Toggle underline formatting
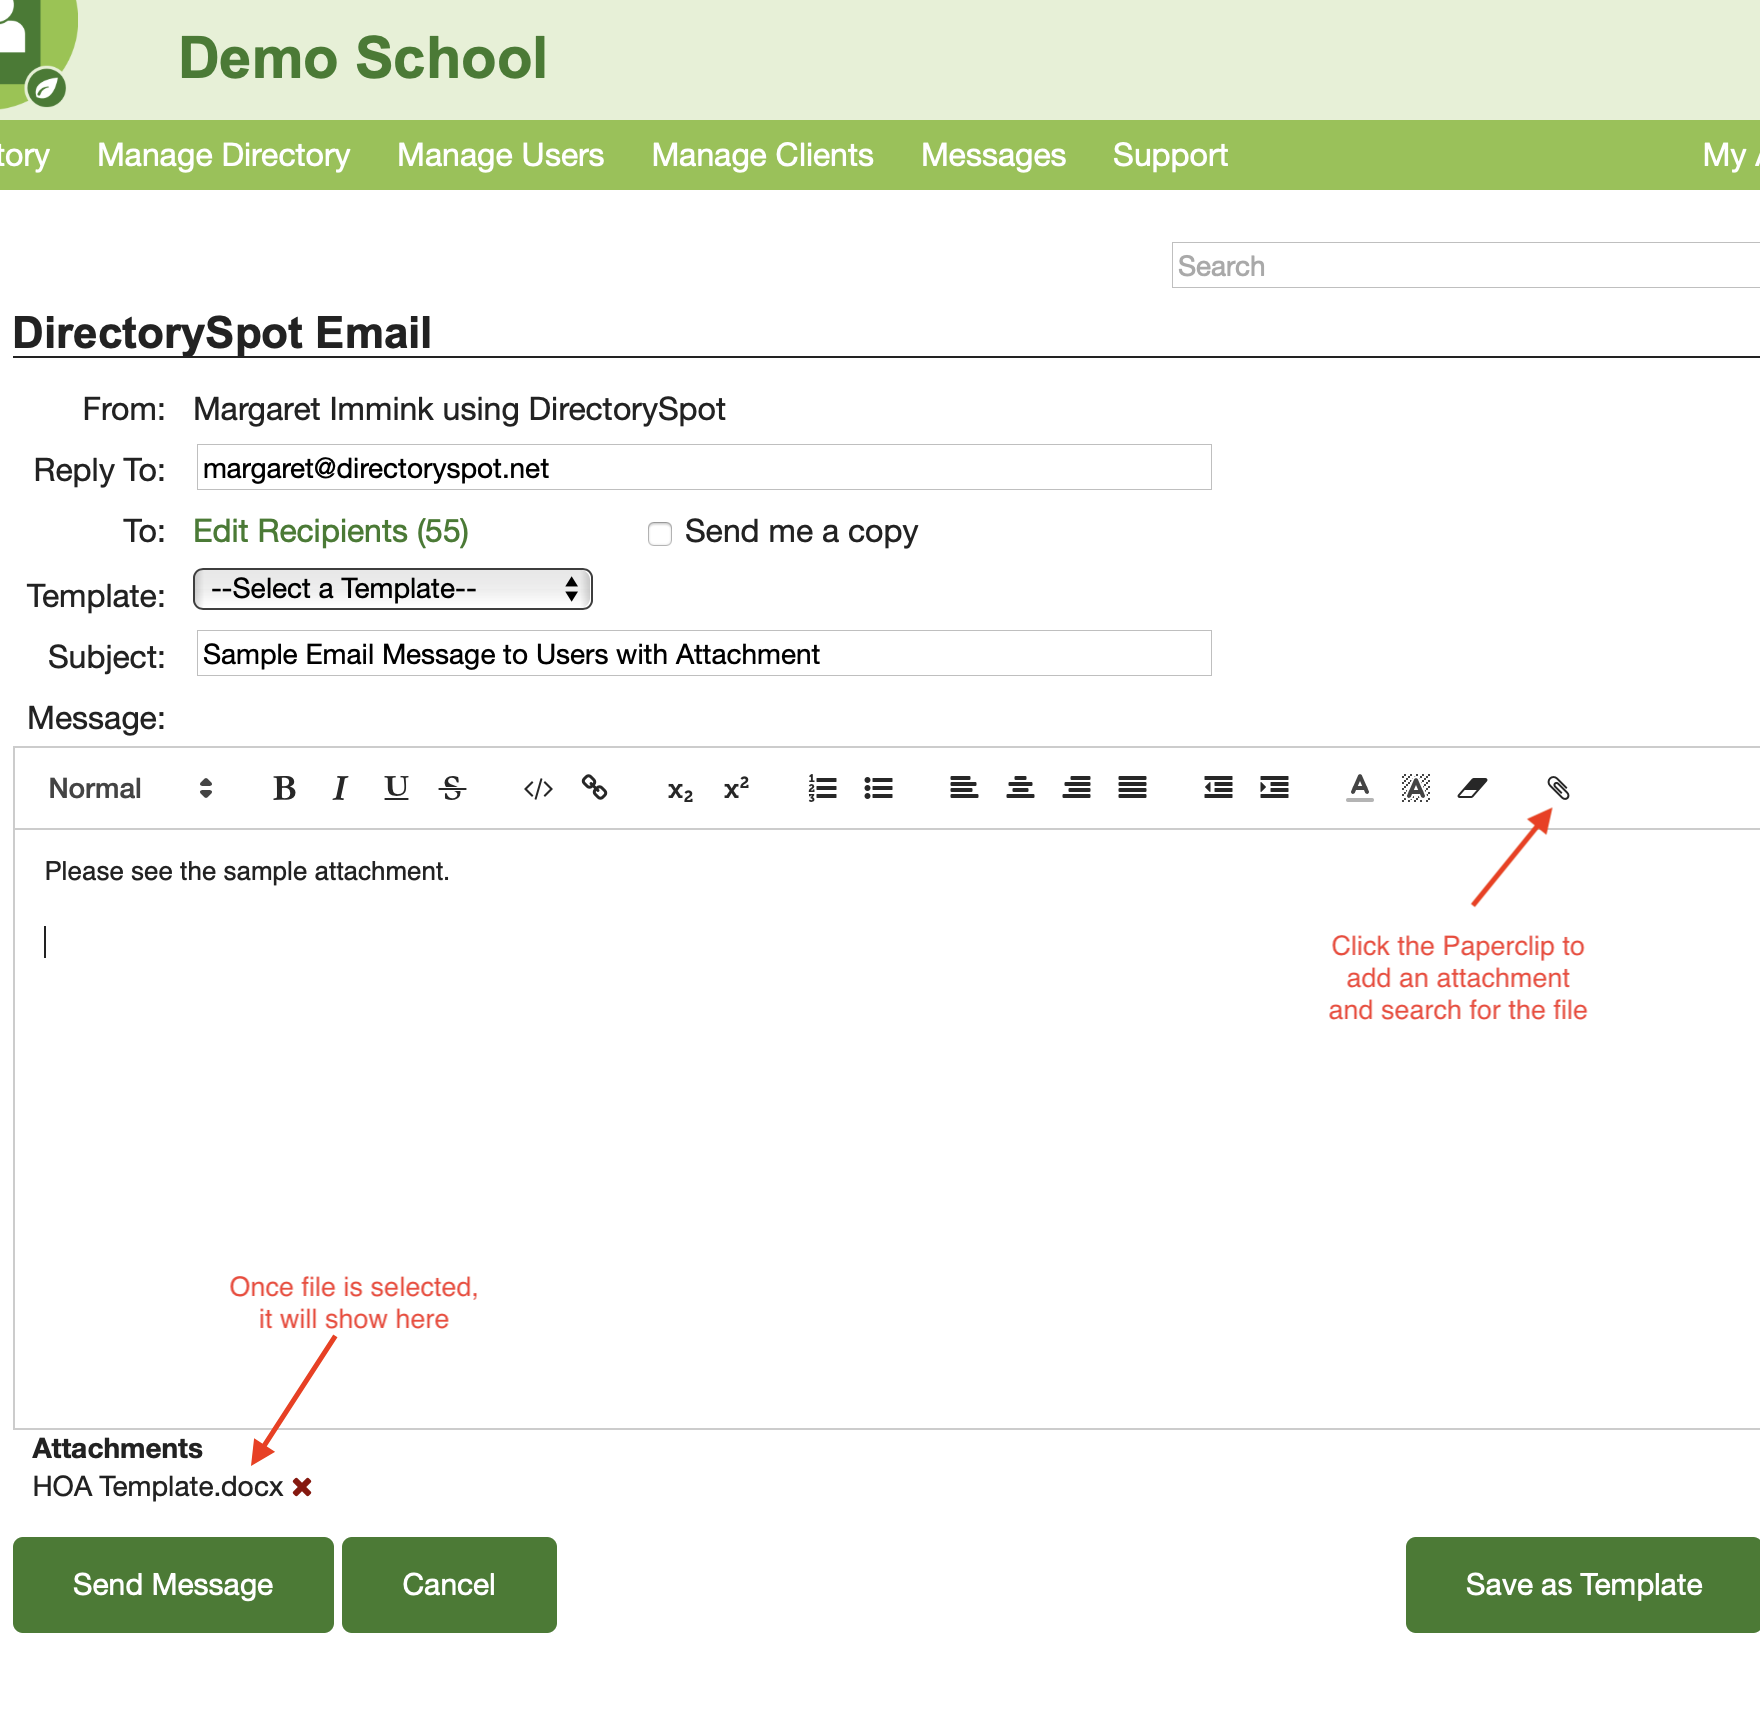Viewport: 1760px width, 1718px height. coord(396,788)
